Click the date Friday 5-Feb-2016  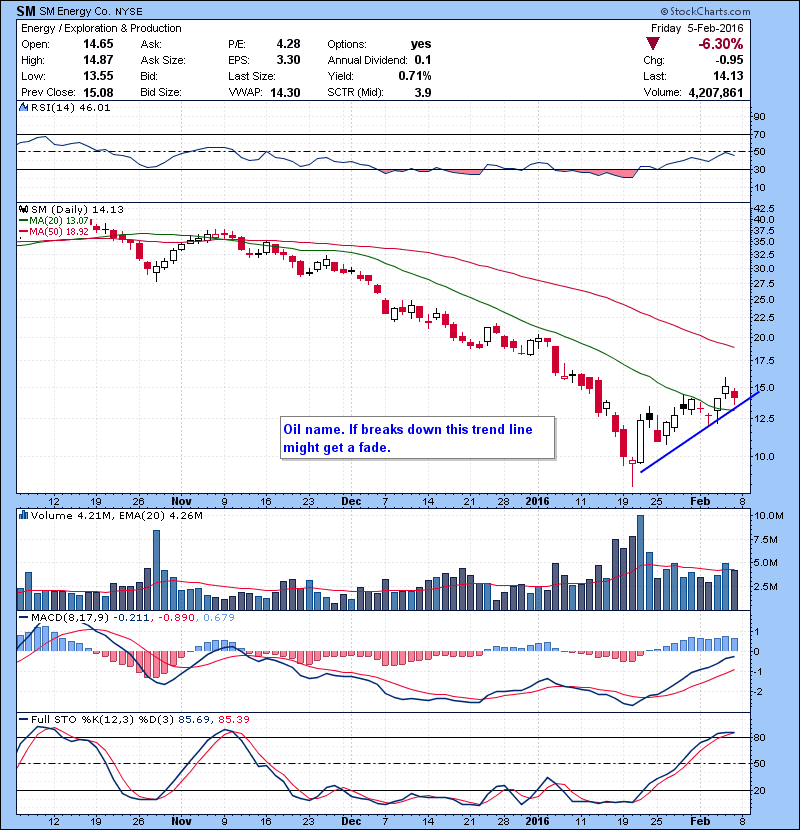(x=697, y=28)
